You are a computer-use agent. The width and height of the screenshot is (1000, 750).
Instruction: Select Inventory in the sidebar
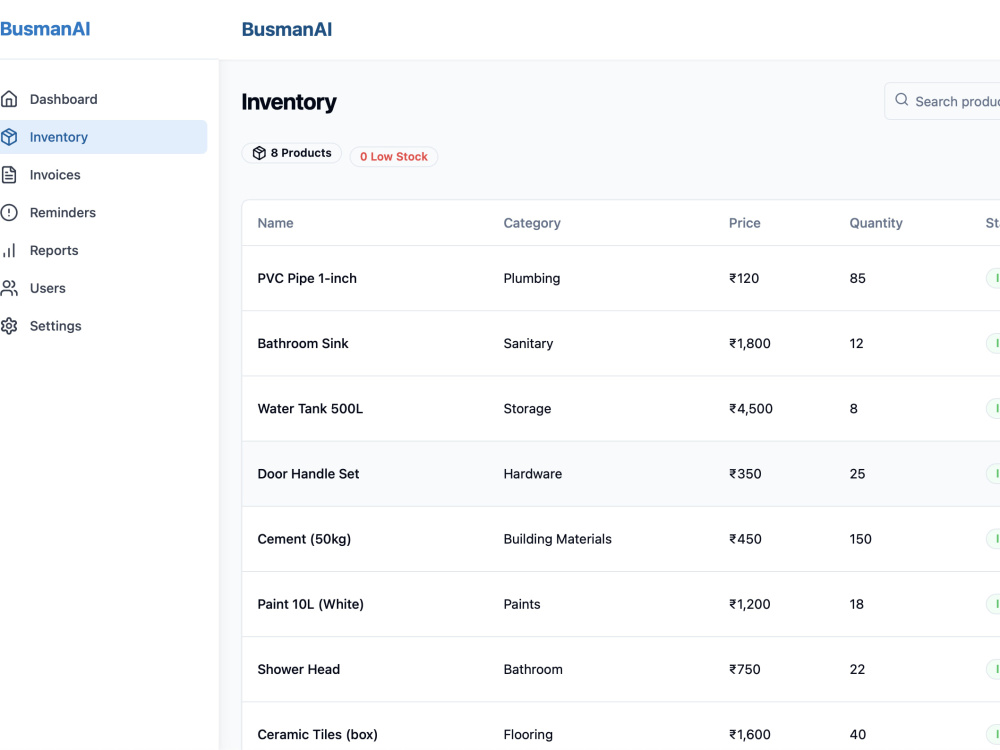pos(103,137)
